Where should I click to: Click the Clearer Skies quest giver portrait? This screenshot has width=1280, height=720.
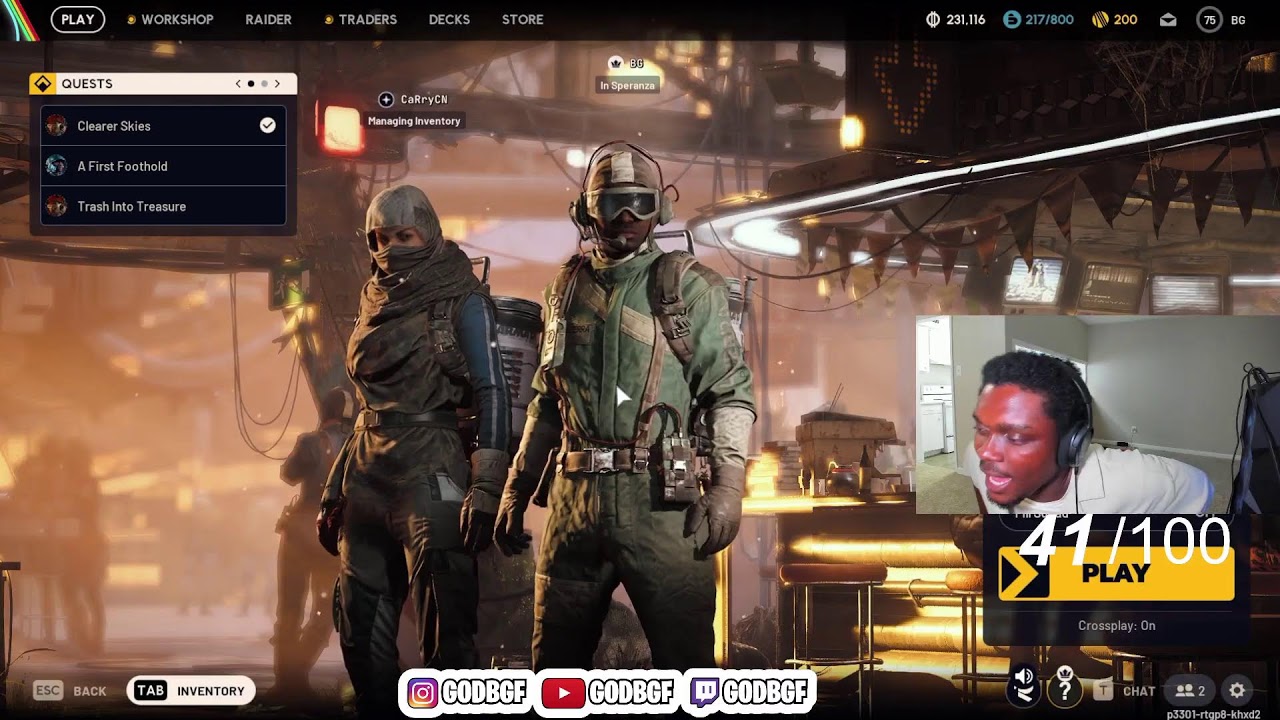point(56,126)
